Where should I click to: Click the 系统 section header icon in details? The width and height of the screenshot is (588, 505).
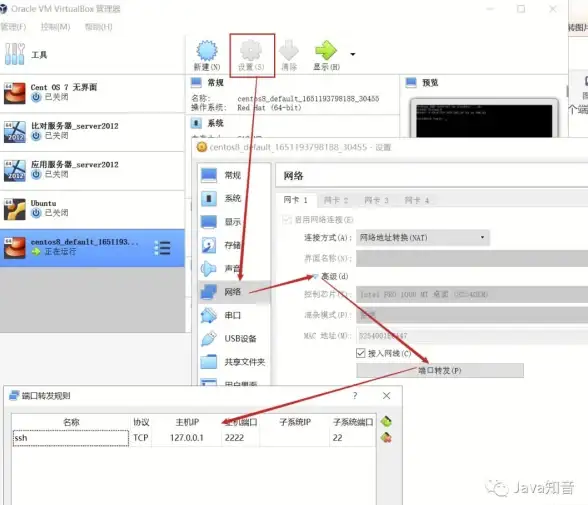196,123
